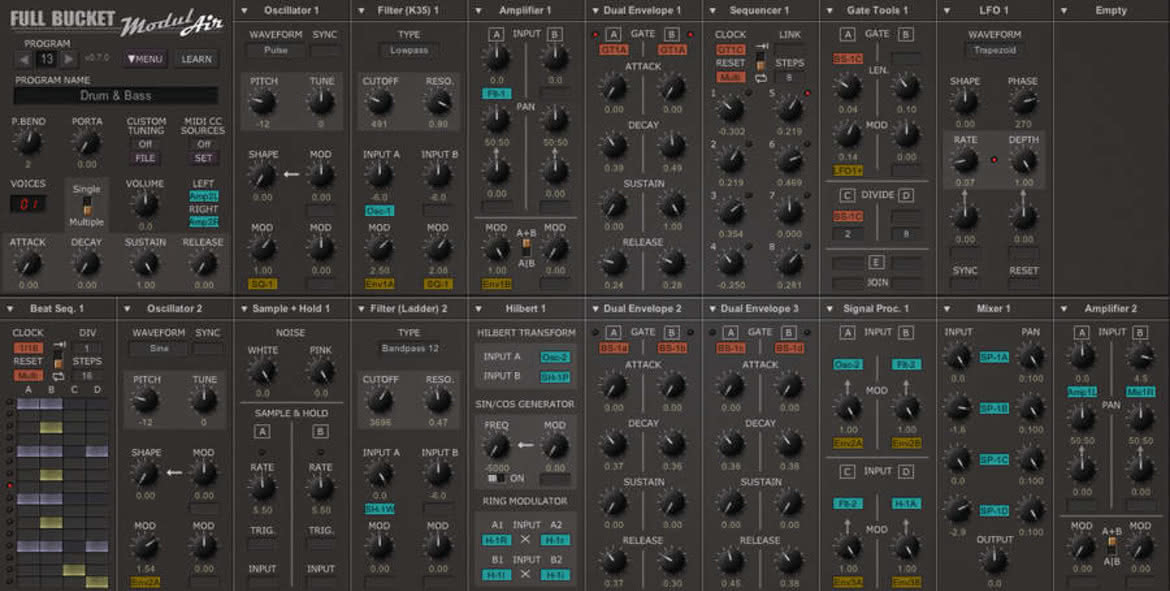Open the MENU dropdown button
Image resolution: width=1170 pixels, height=591 pixels.
point(145,59)
